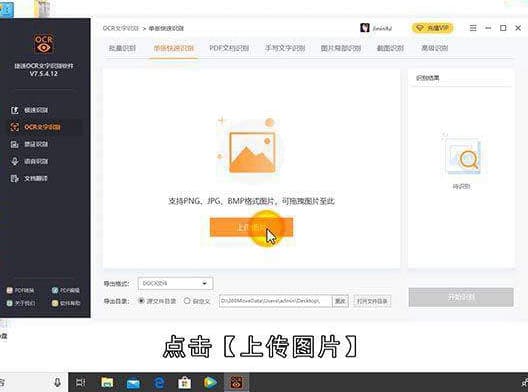Open 文档翻译 in the sidebar
The image size is (528, 392).
pyautogui.click(x=30, y=178)
